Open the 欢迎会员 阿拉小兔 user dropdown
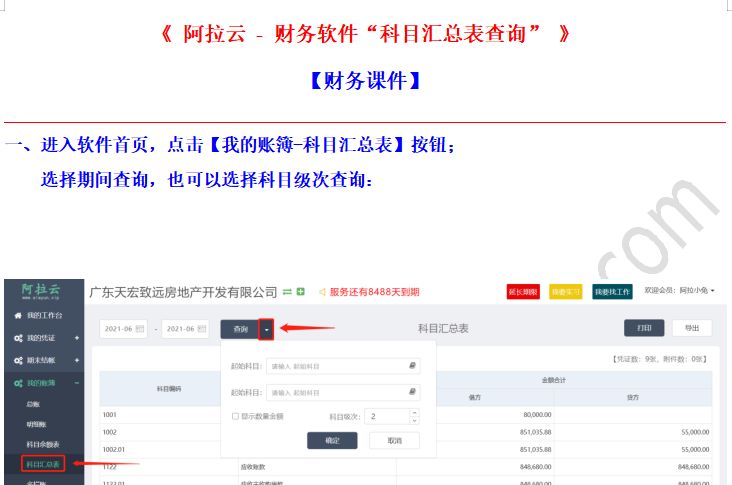 [679, 291]
